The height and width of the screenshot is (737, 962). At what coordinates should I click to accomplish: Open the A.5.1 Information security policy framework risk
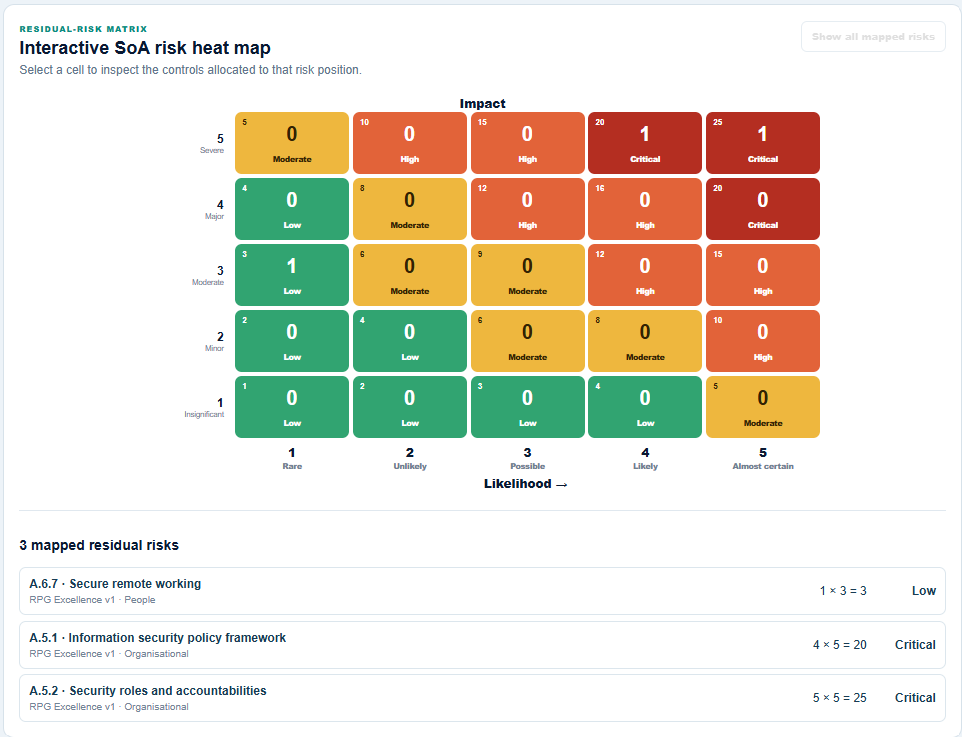pos(482,645)
